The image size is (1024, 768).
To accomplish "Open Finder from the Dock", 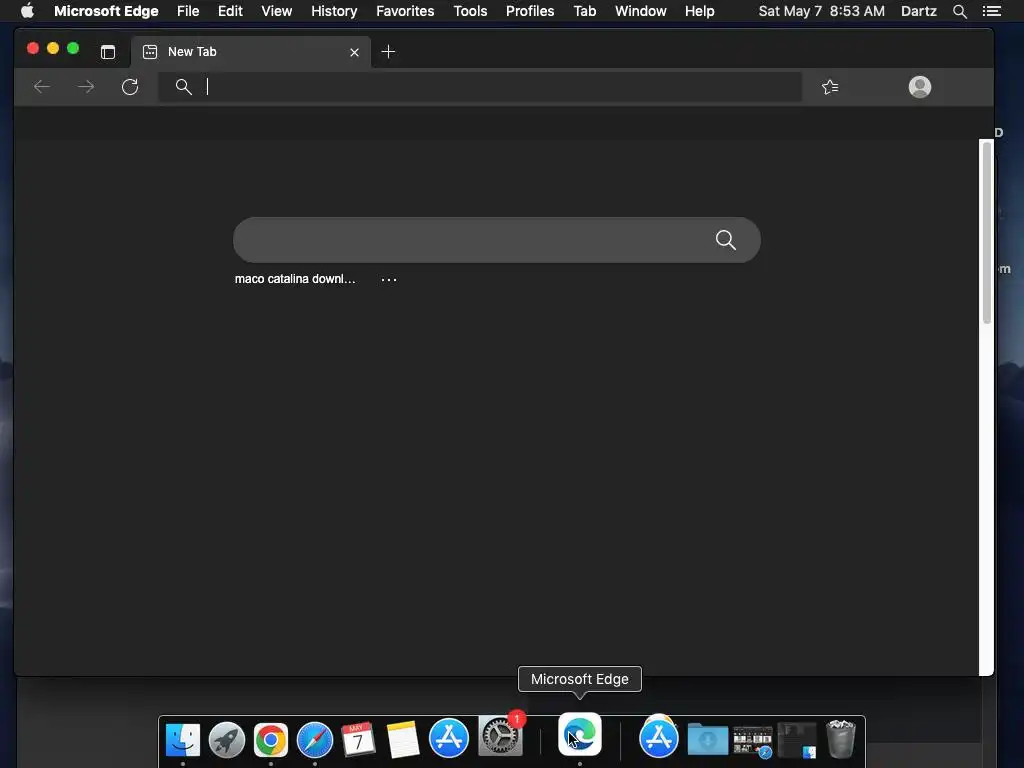I will click(183, 739).
